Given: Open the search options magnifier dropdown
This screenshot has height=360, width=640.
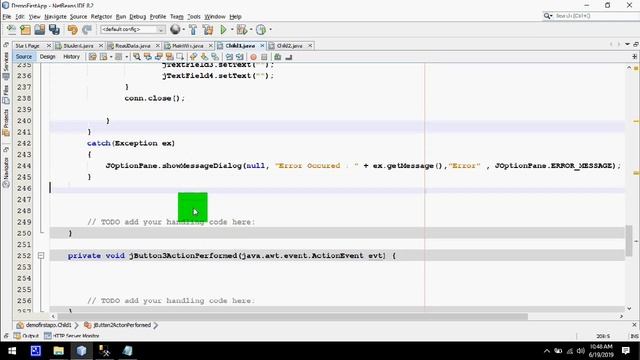Looking at the screenshot, I should [x=548, y=16].
